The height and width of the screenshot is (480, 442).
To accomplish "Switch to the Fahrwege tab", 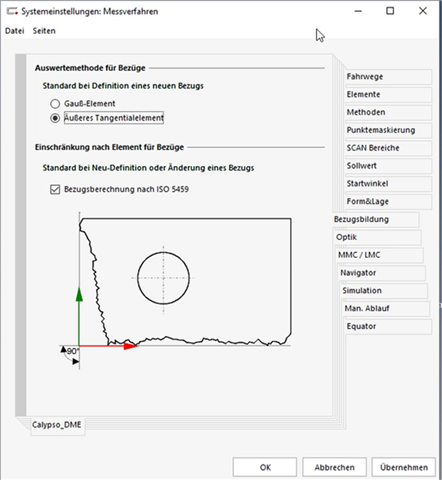I will pyautogui.click(x=388, y=77).
